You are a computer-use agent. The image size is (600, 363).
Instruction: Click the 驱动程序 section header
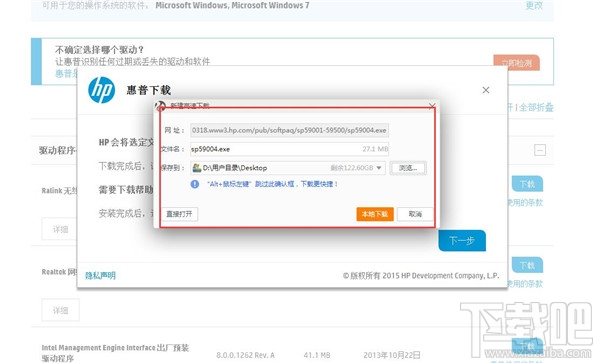[57, 150]
